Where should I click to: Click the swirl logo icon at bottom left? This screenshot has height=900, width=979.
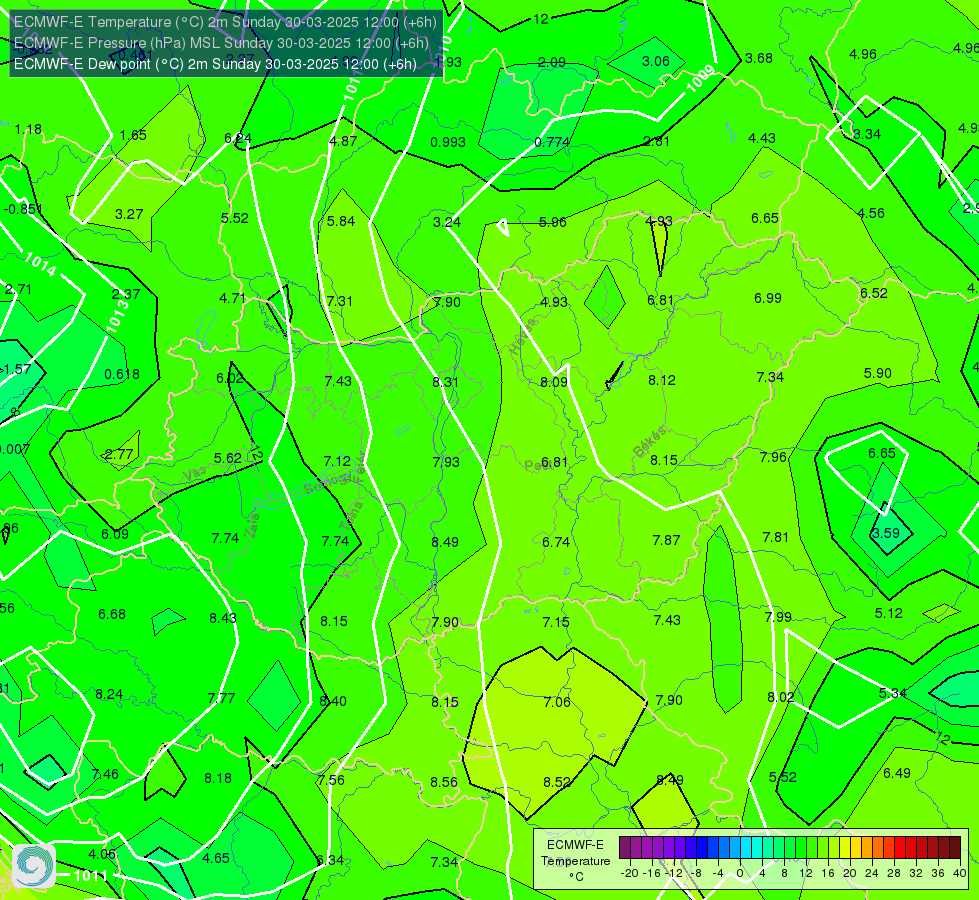point(34,866)
